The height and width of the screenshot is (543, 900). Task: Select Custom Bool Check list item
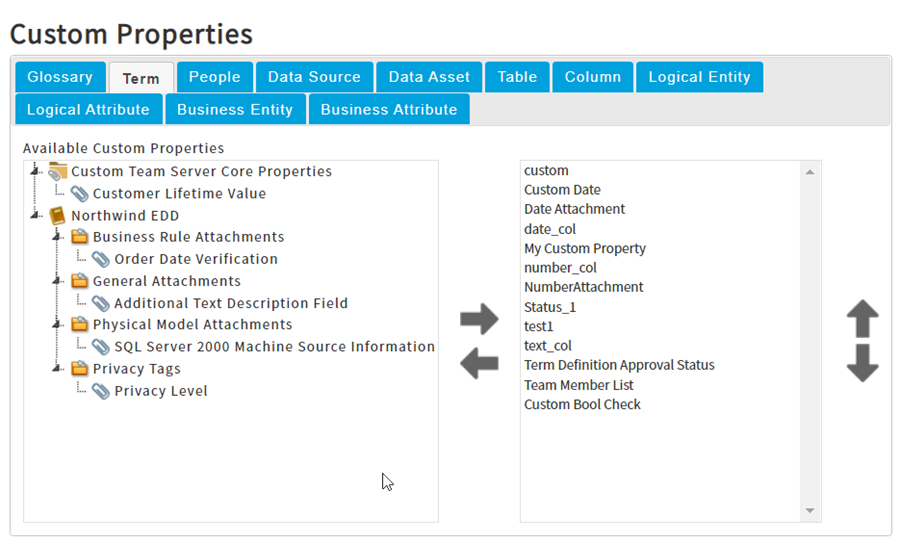[x=582, y=405]
